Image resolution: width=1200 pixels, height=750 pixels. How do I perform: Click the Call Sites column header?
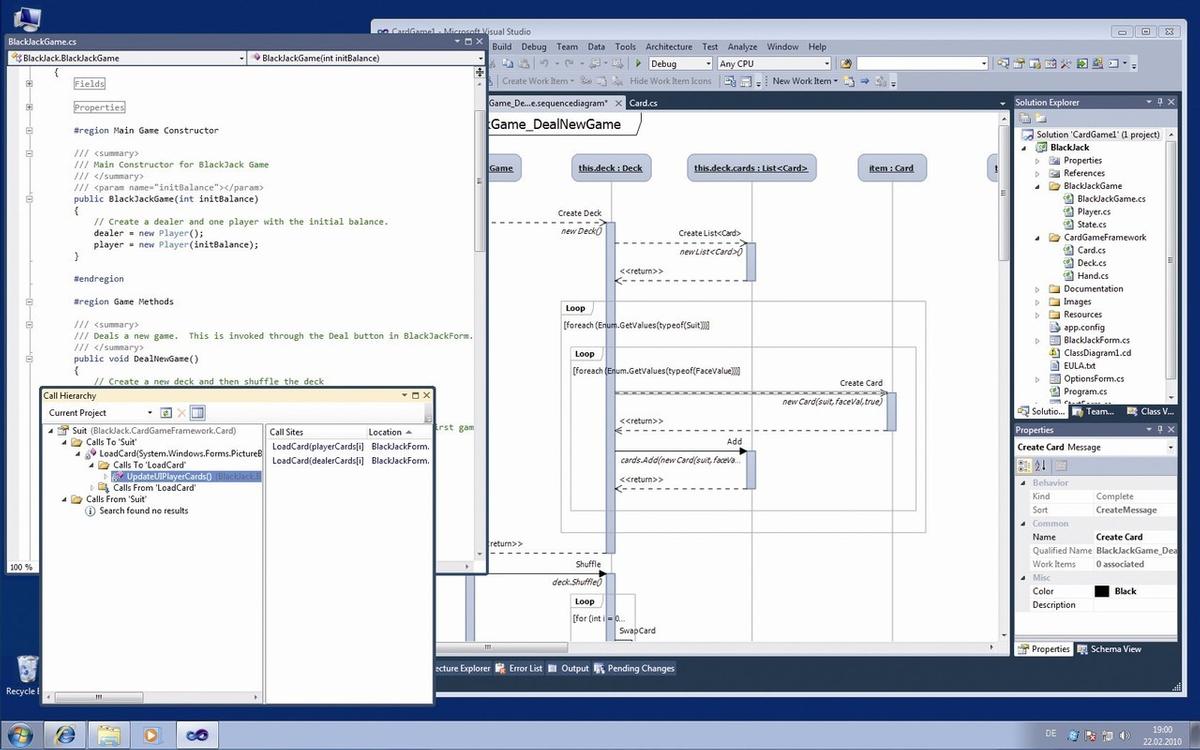[315, 432]
